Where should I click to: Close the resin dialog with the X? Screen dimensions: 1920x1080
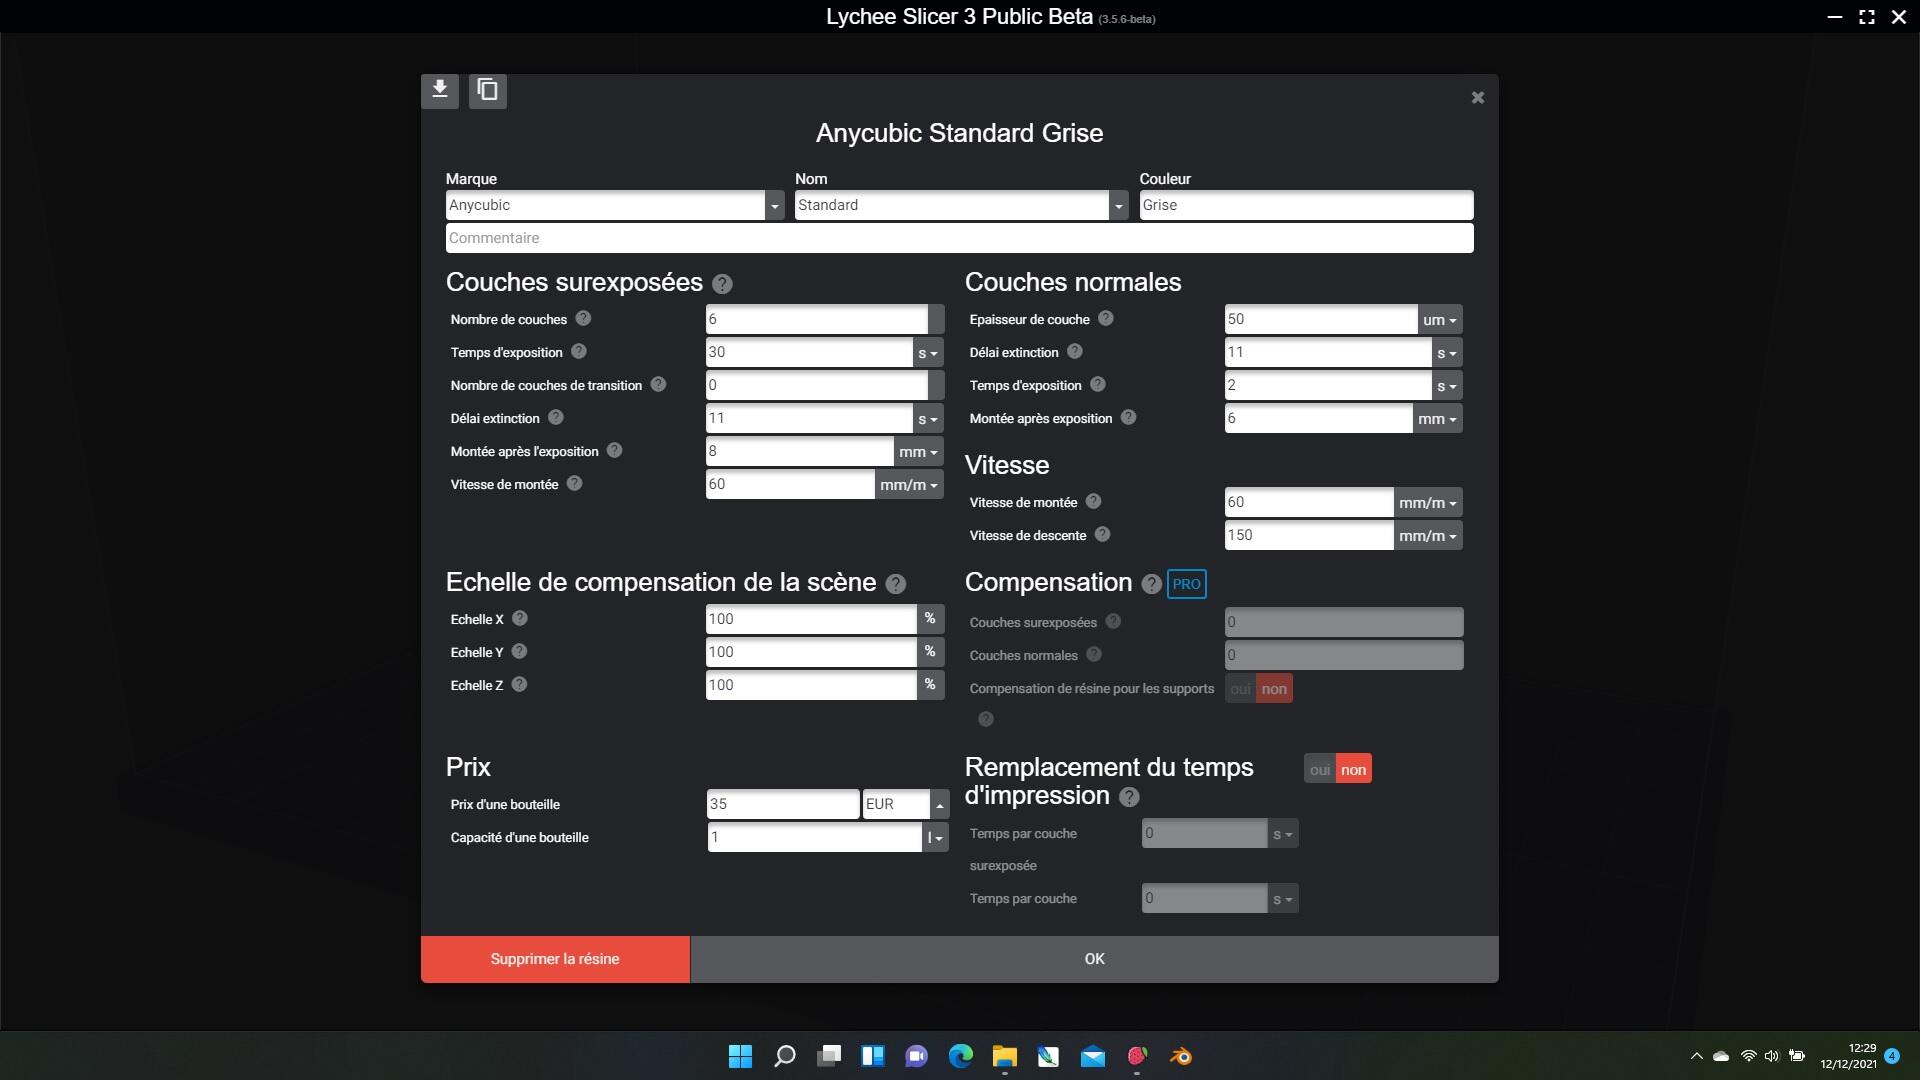pos(1477,98)
